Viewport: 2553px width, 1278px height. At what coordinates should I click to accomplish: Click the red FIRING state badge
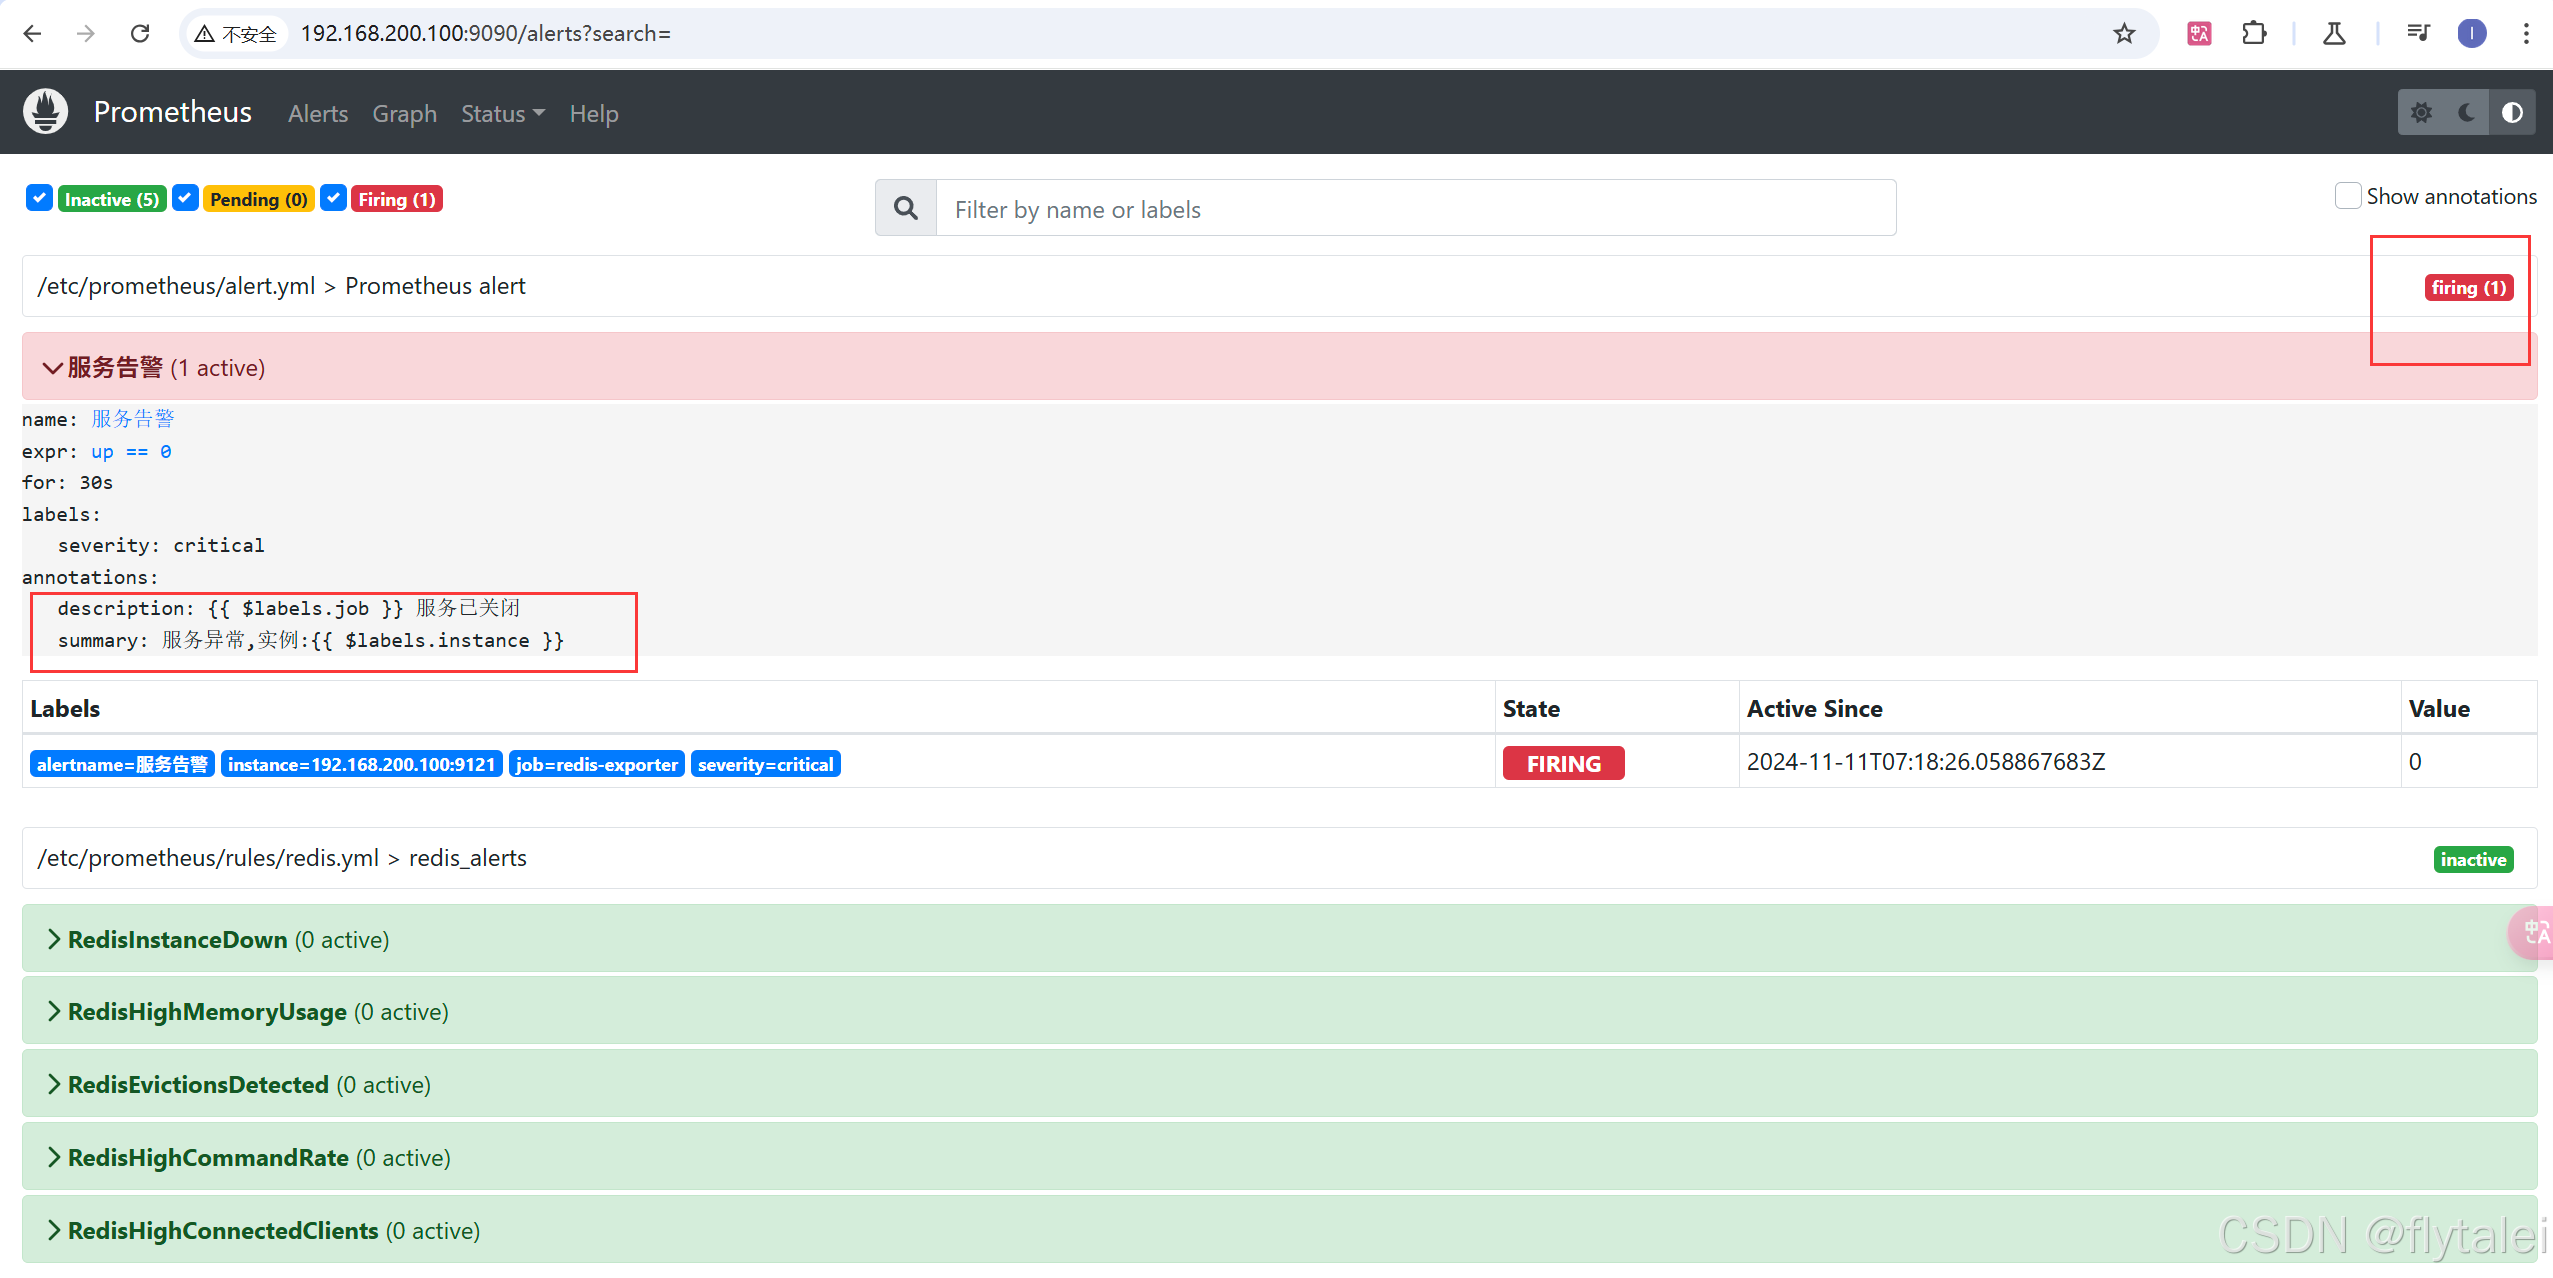(x=1562, y=763)
